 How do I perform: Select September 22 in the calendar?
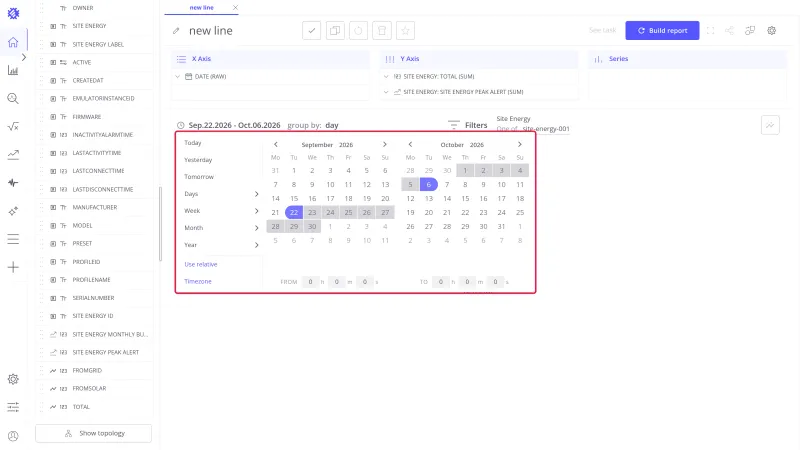coord(294,212)
